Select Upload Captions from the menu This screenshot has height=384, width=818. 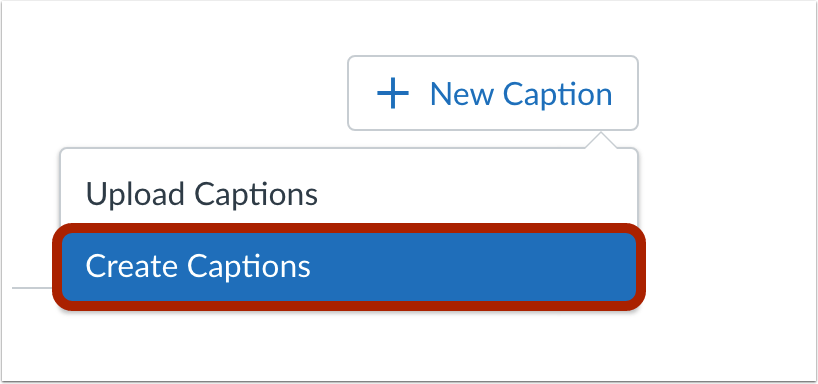(348, 194)
